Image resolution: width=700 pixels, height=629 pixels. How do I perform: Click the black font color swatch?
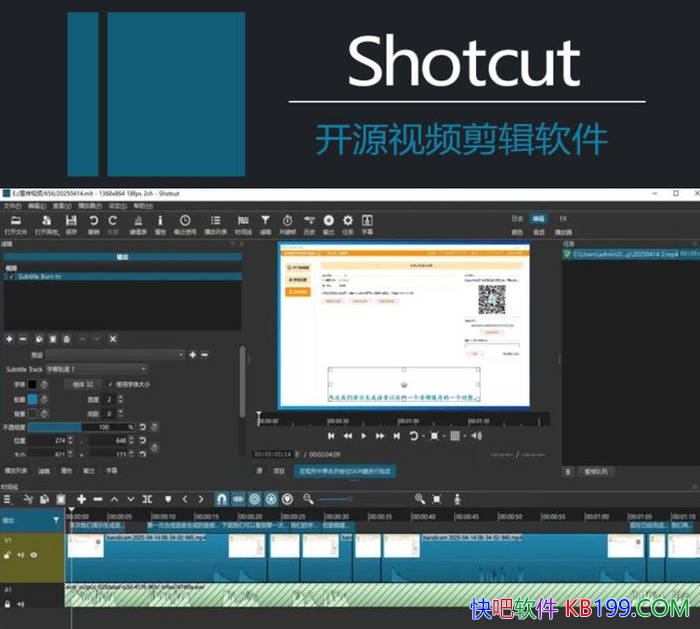(32, 384)
